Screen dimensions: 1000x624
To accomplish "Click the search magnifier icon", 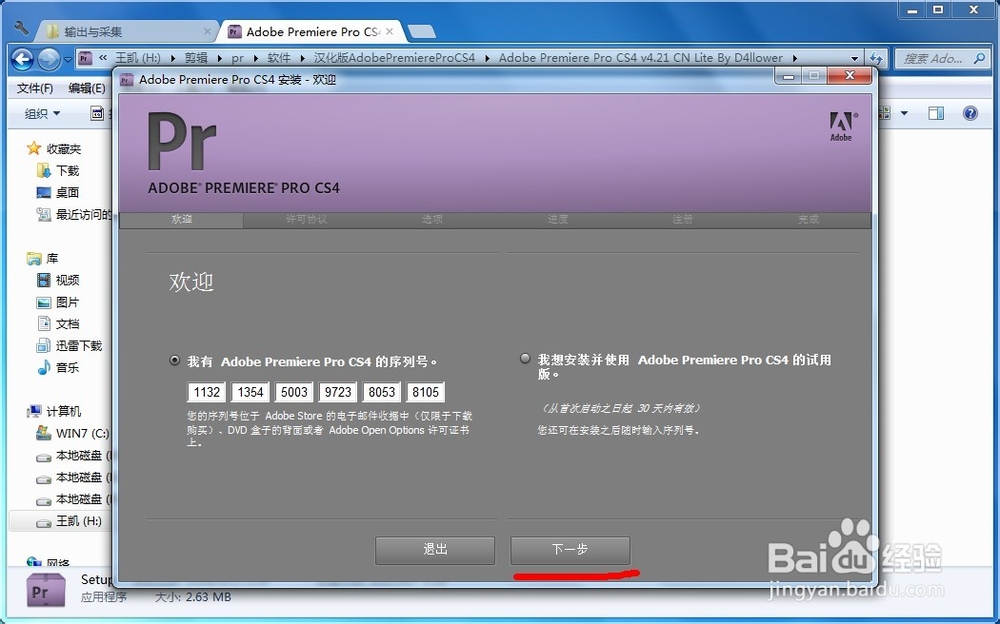I will point(979,59).
